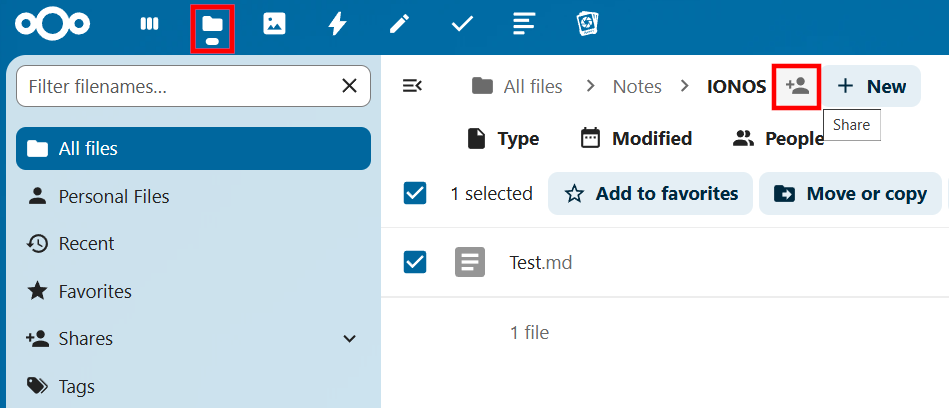The image size is (949, 408).
Task: Select Personal Files in sidebar
Action: tap(113, 196)
